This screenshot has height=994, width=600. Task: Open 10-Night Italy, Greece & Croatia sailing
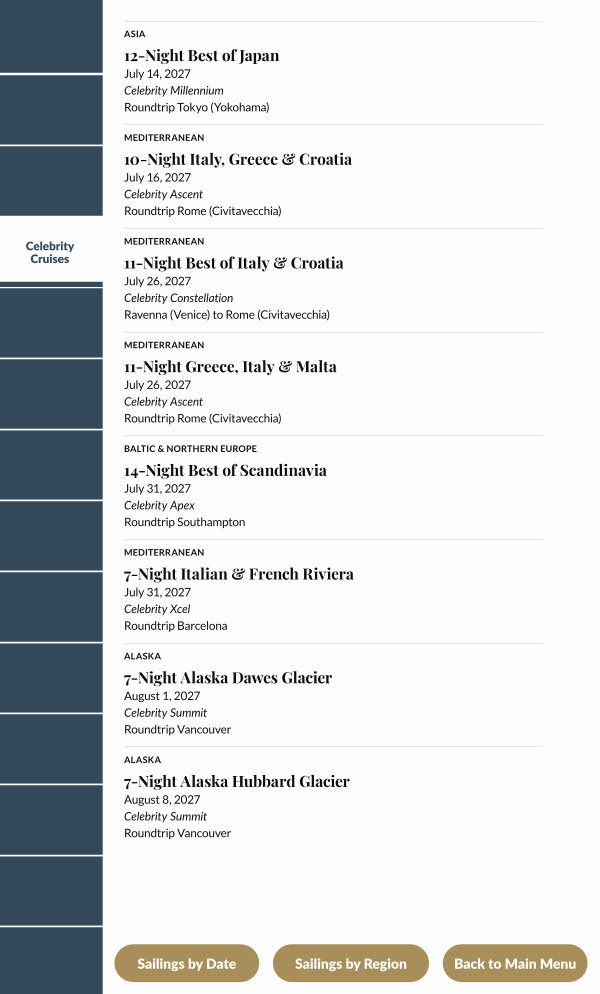(237, 159)
